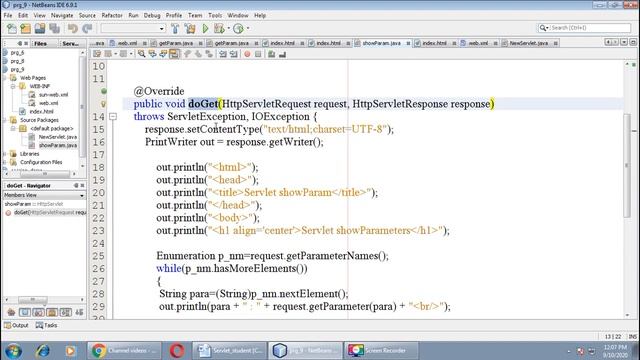Image resolution: width=640 pixels, height=360 pixels.
Task: Open Screen Recorder from the taskbar
Action: click(380, 351)
